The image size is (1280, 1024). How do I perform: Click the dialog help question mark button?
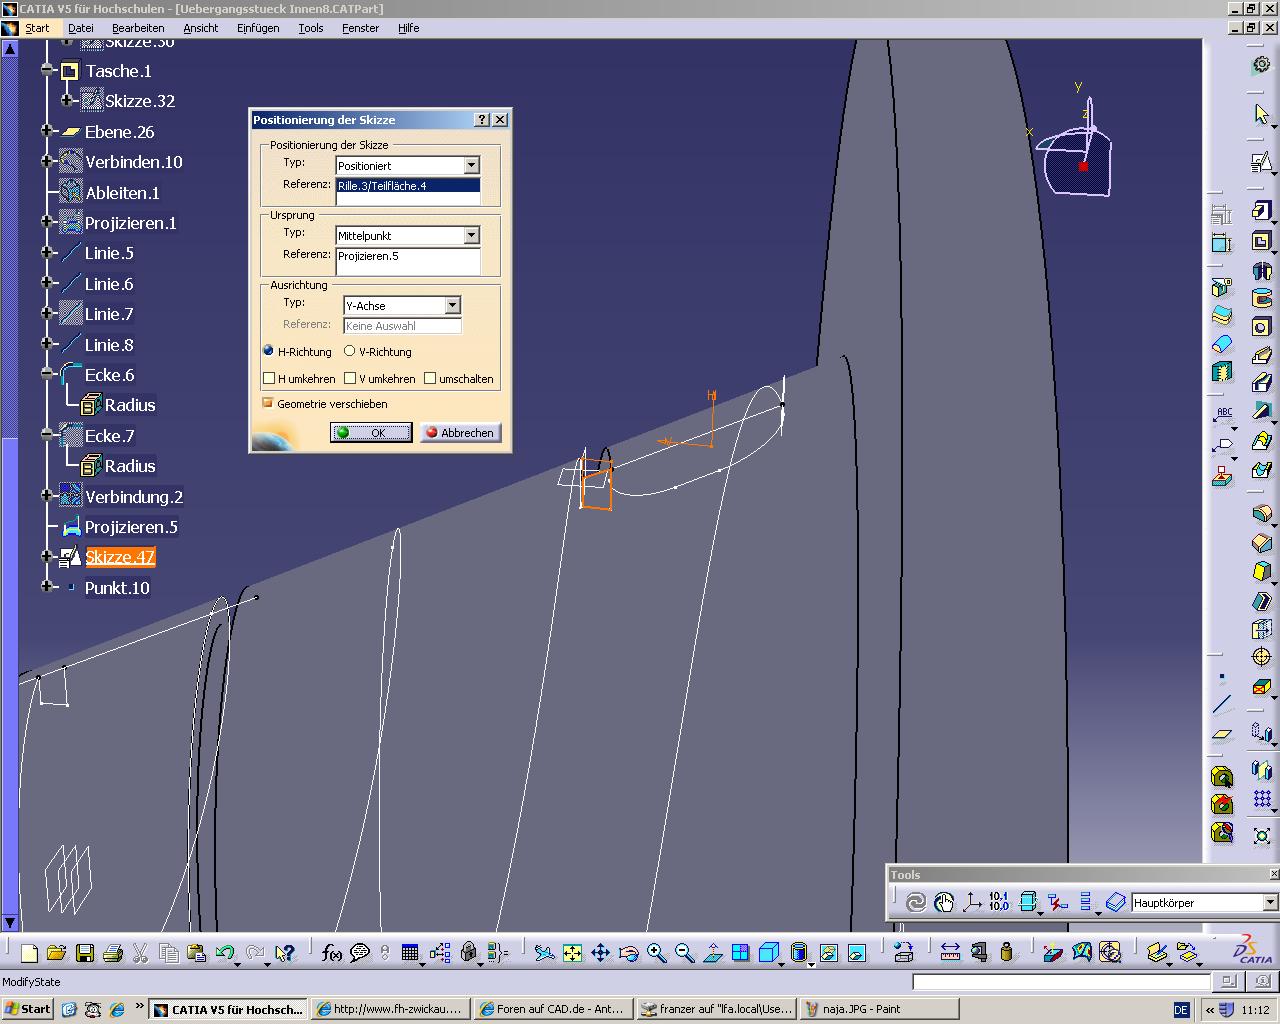click(x=482, y=119)
